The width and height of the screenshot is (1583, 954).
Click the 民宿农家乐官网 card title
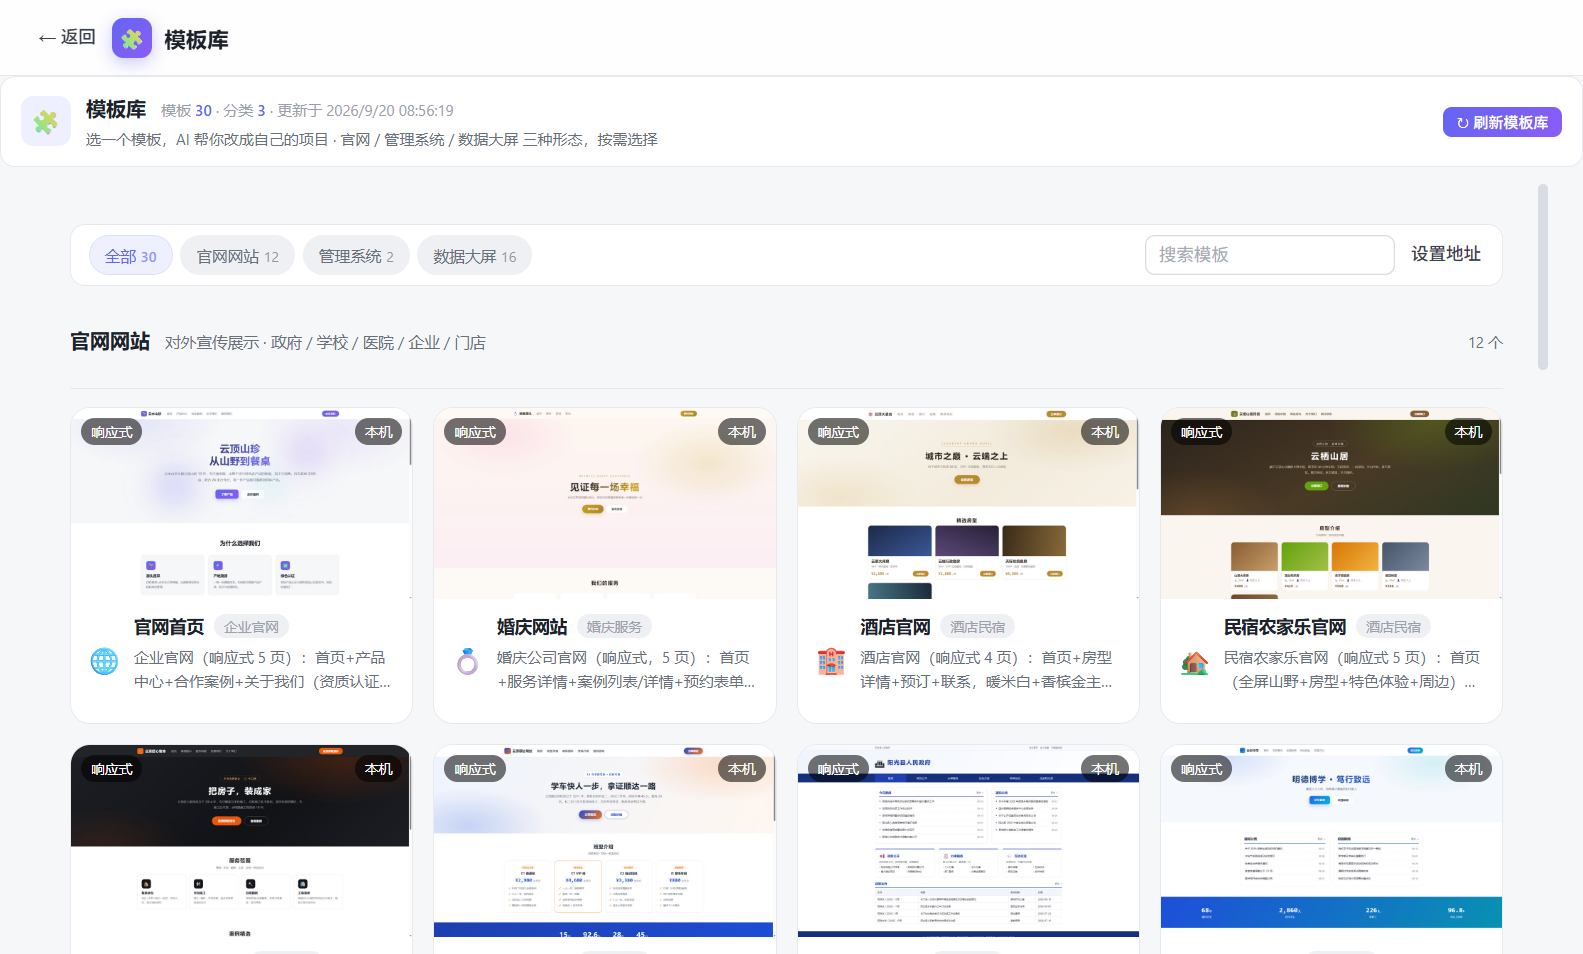coord(1285,627)
